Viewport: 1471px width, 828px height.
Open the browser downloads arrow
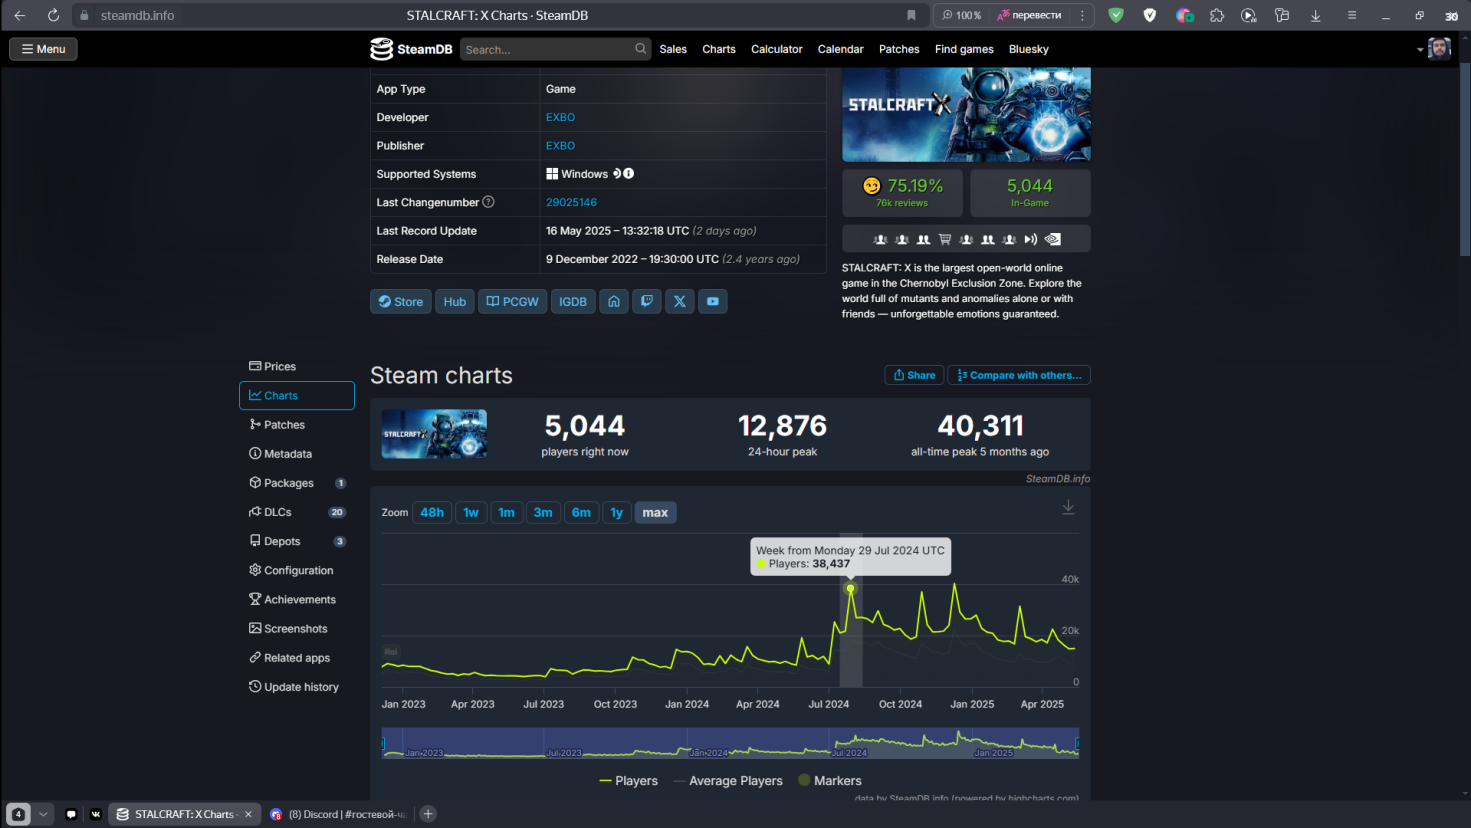1316,15
